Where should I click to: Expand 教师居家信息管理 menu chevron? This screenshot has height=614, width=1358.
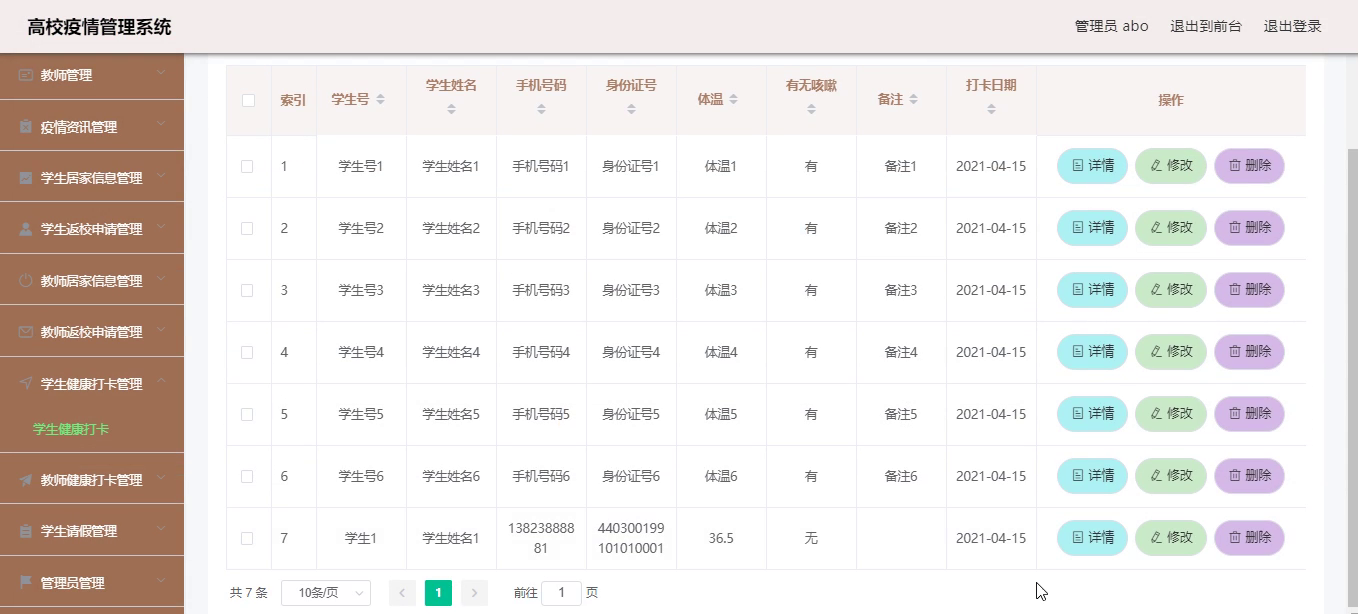[x=161, y=280]
